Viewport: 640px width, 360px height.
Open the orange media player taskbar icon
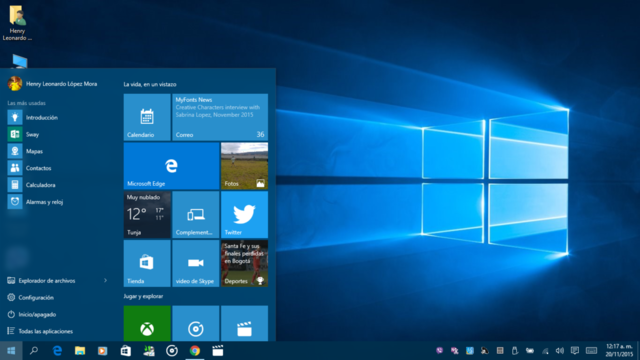tap(102, 351)
